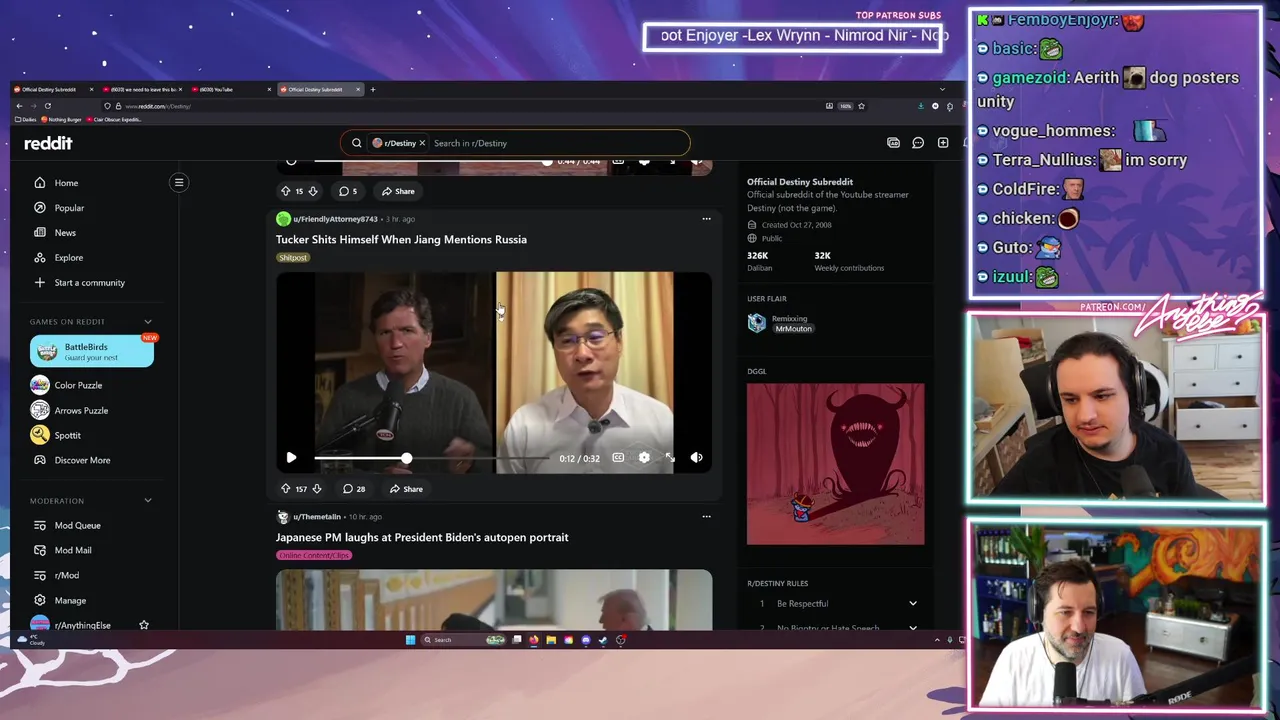Open Japanese PM video thumbnail
This screenshot has width=1280, height=720.
[x=494, y=601]
